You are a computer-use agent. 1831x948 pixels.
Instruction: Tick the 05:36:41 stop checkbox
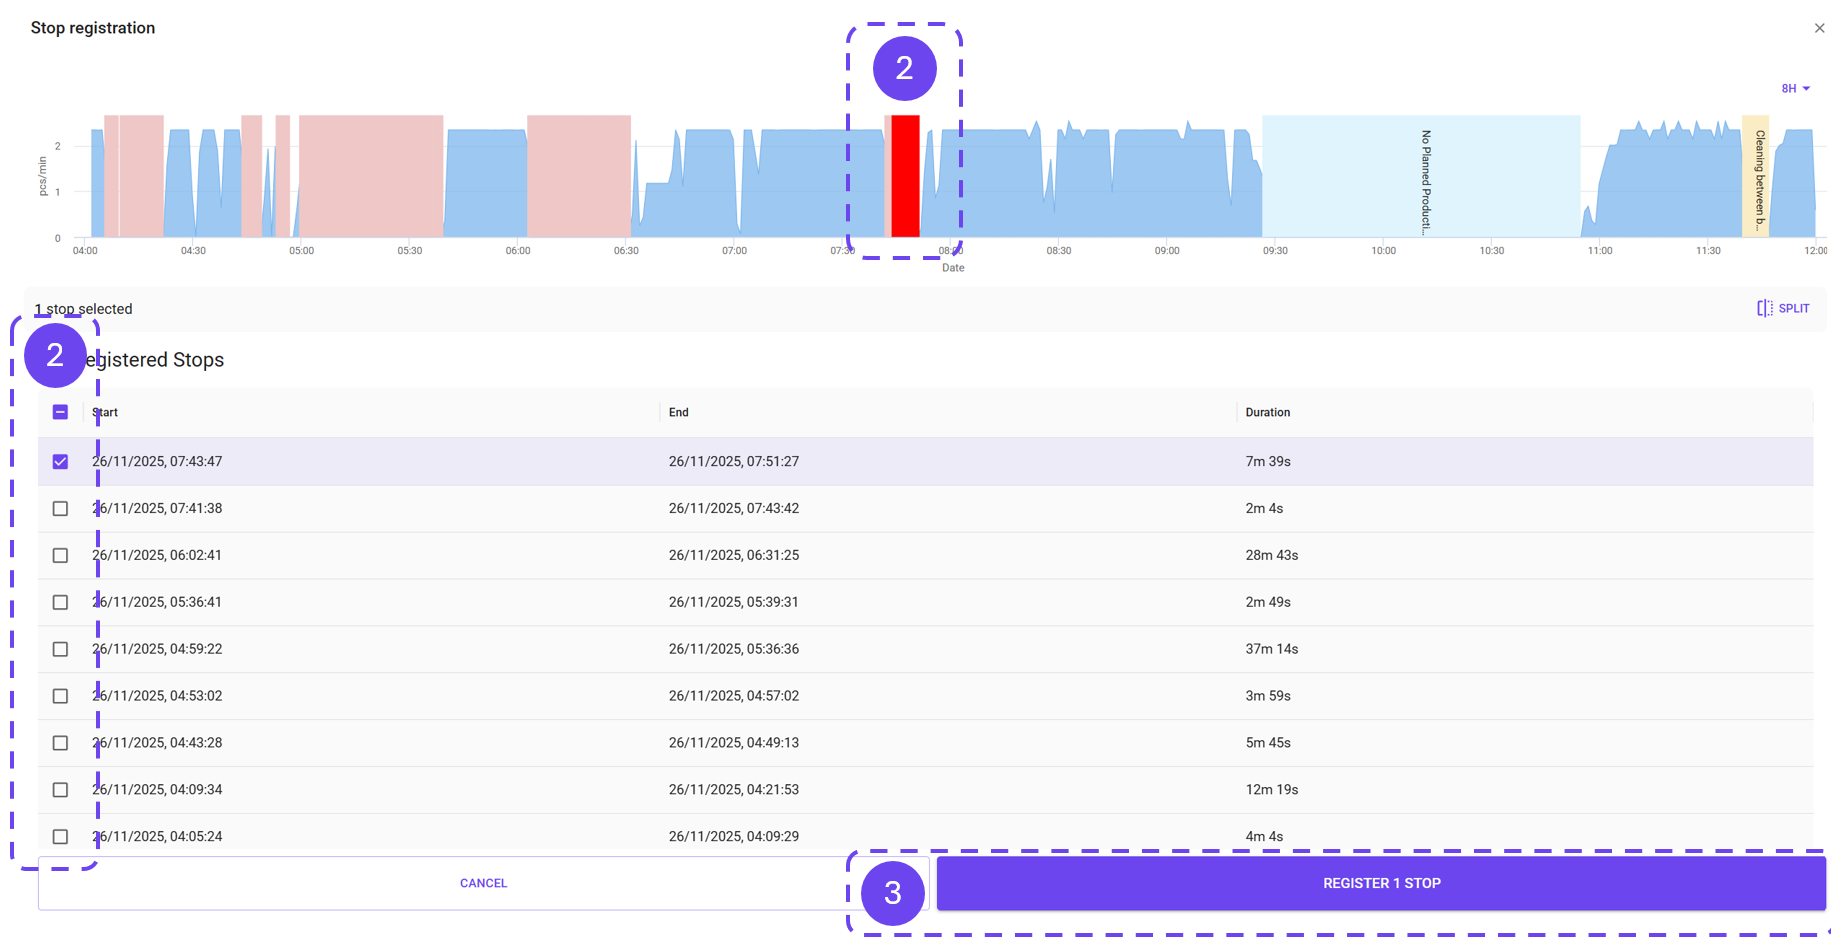tap(60, 602)
